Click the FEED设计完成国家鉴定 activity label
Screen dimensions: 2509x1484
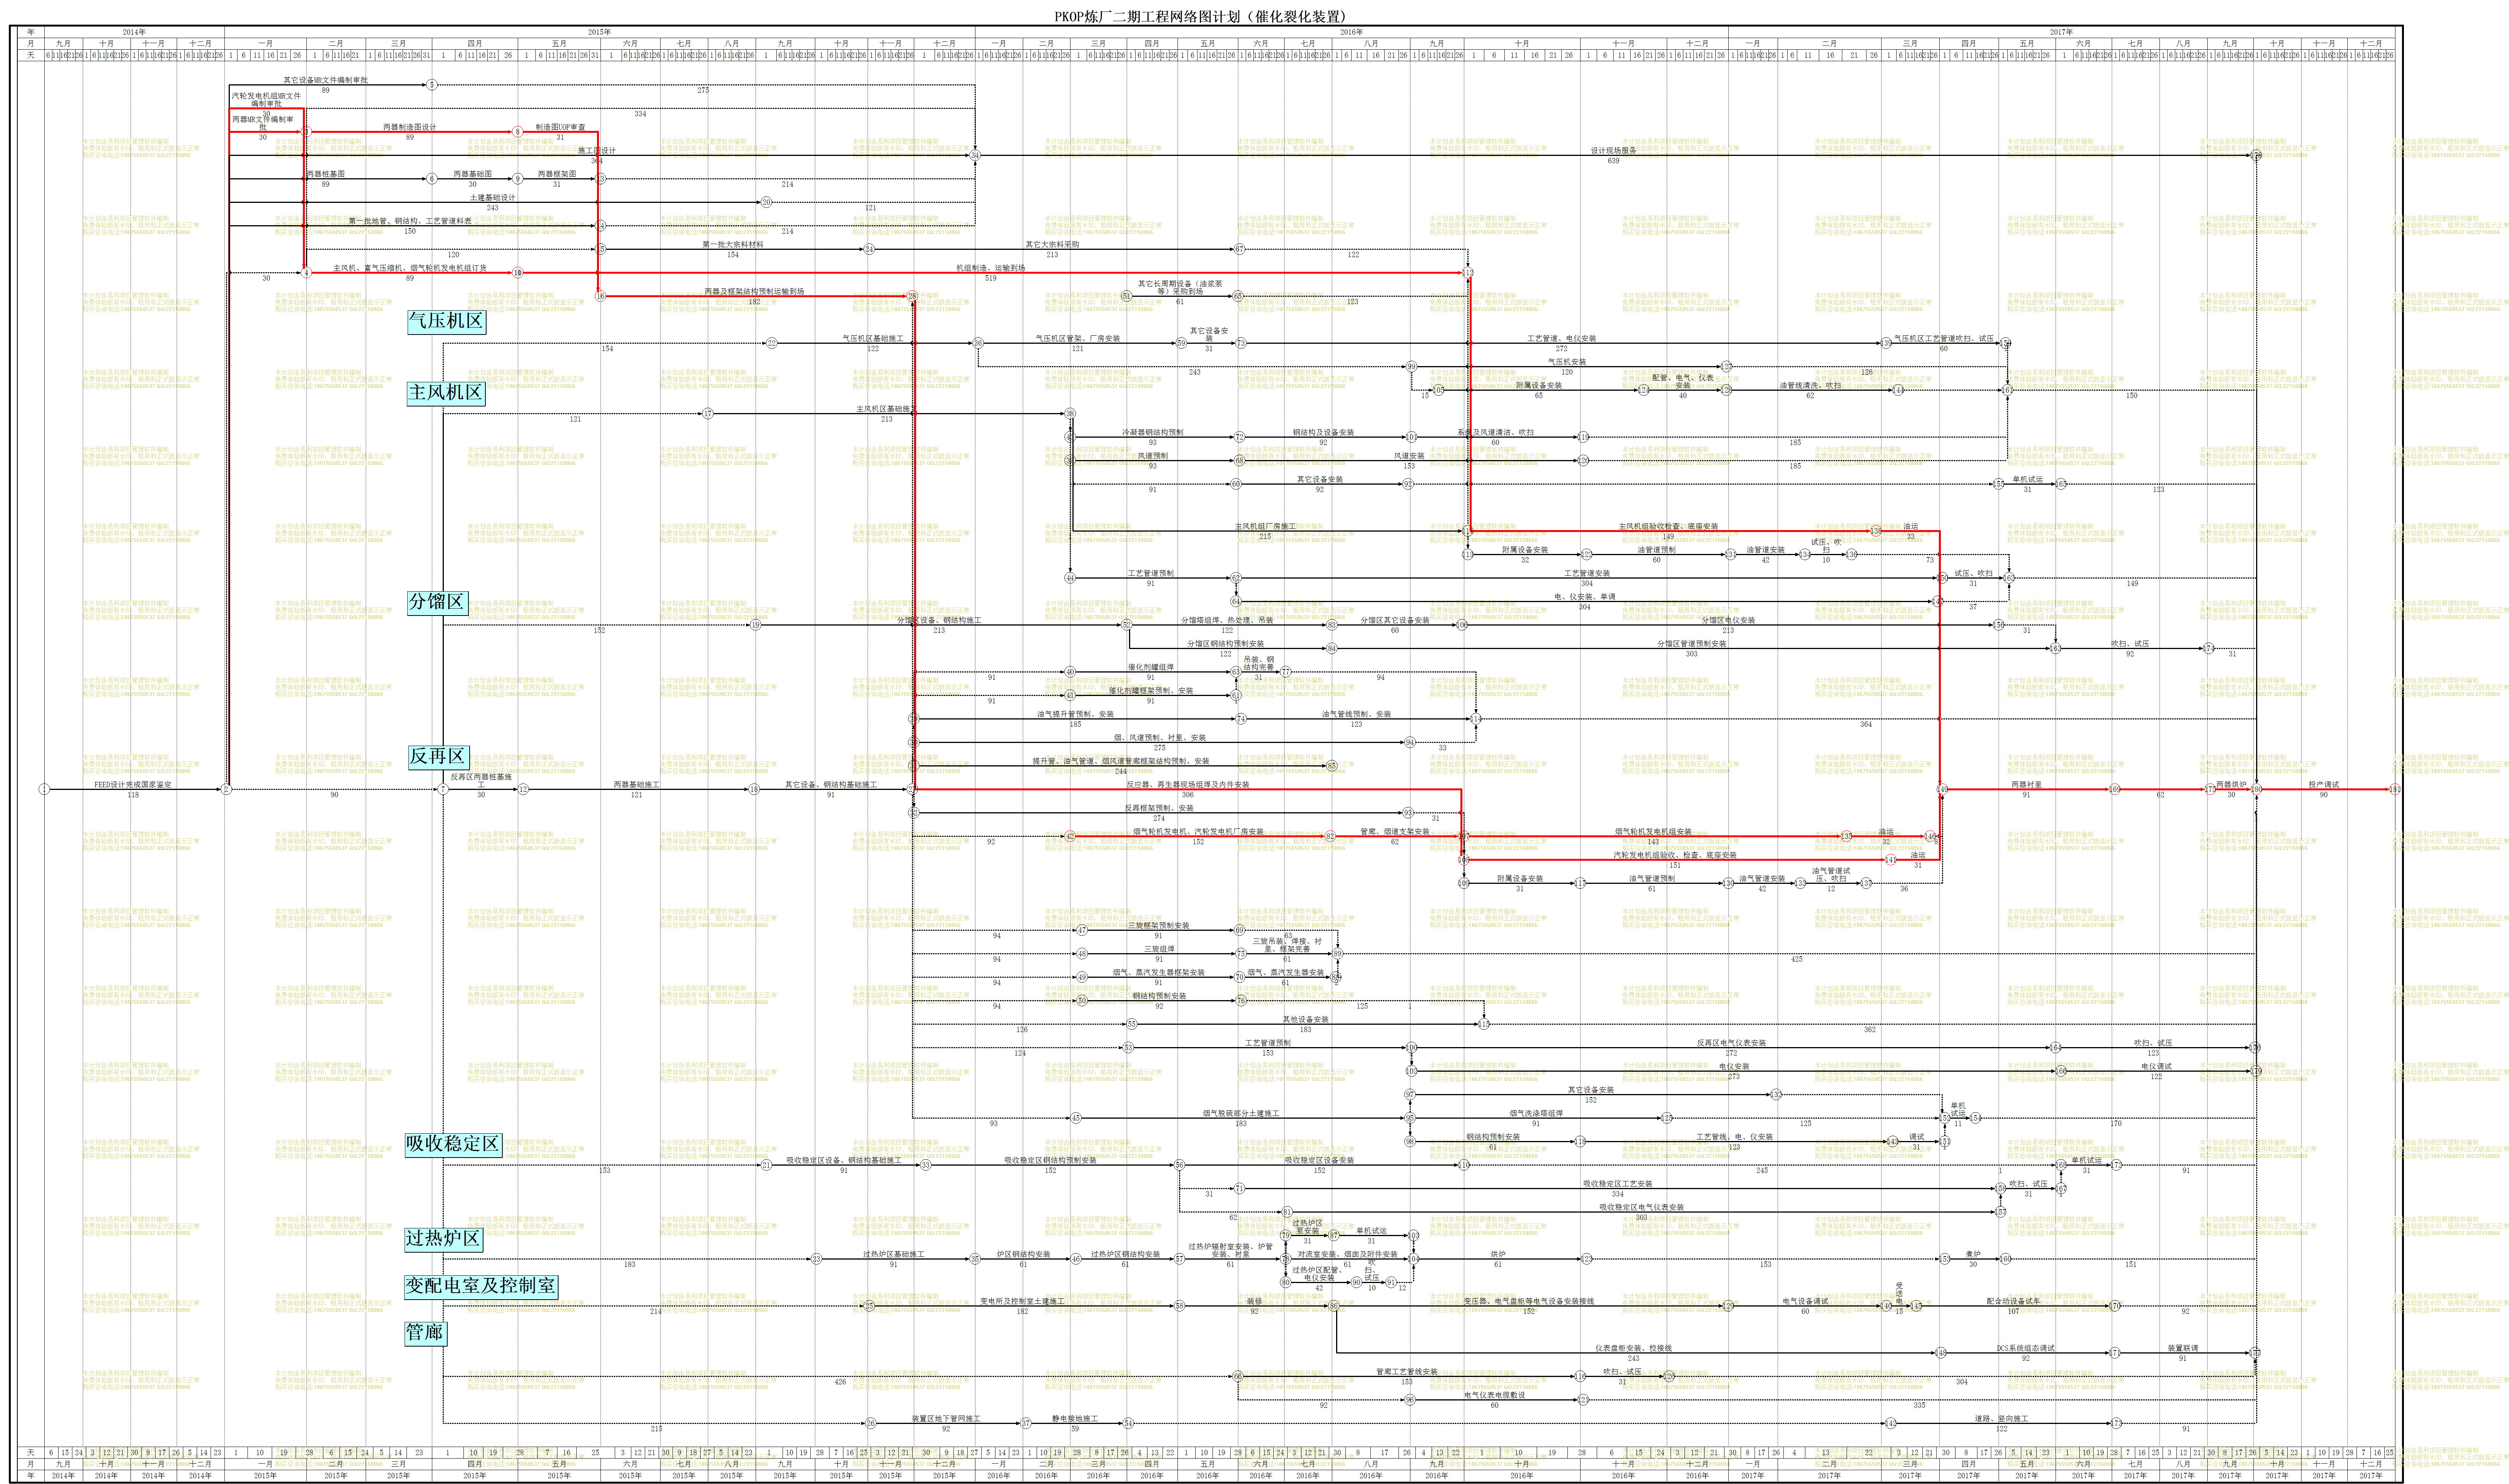pyautogui.click(x=133, y=784)
